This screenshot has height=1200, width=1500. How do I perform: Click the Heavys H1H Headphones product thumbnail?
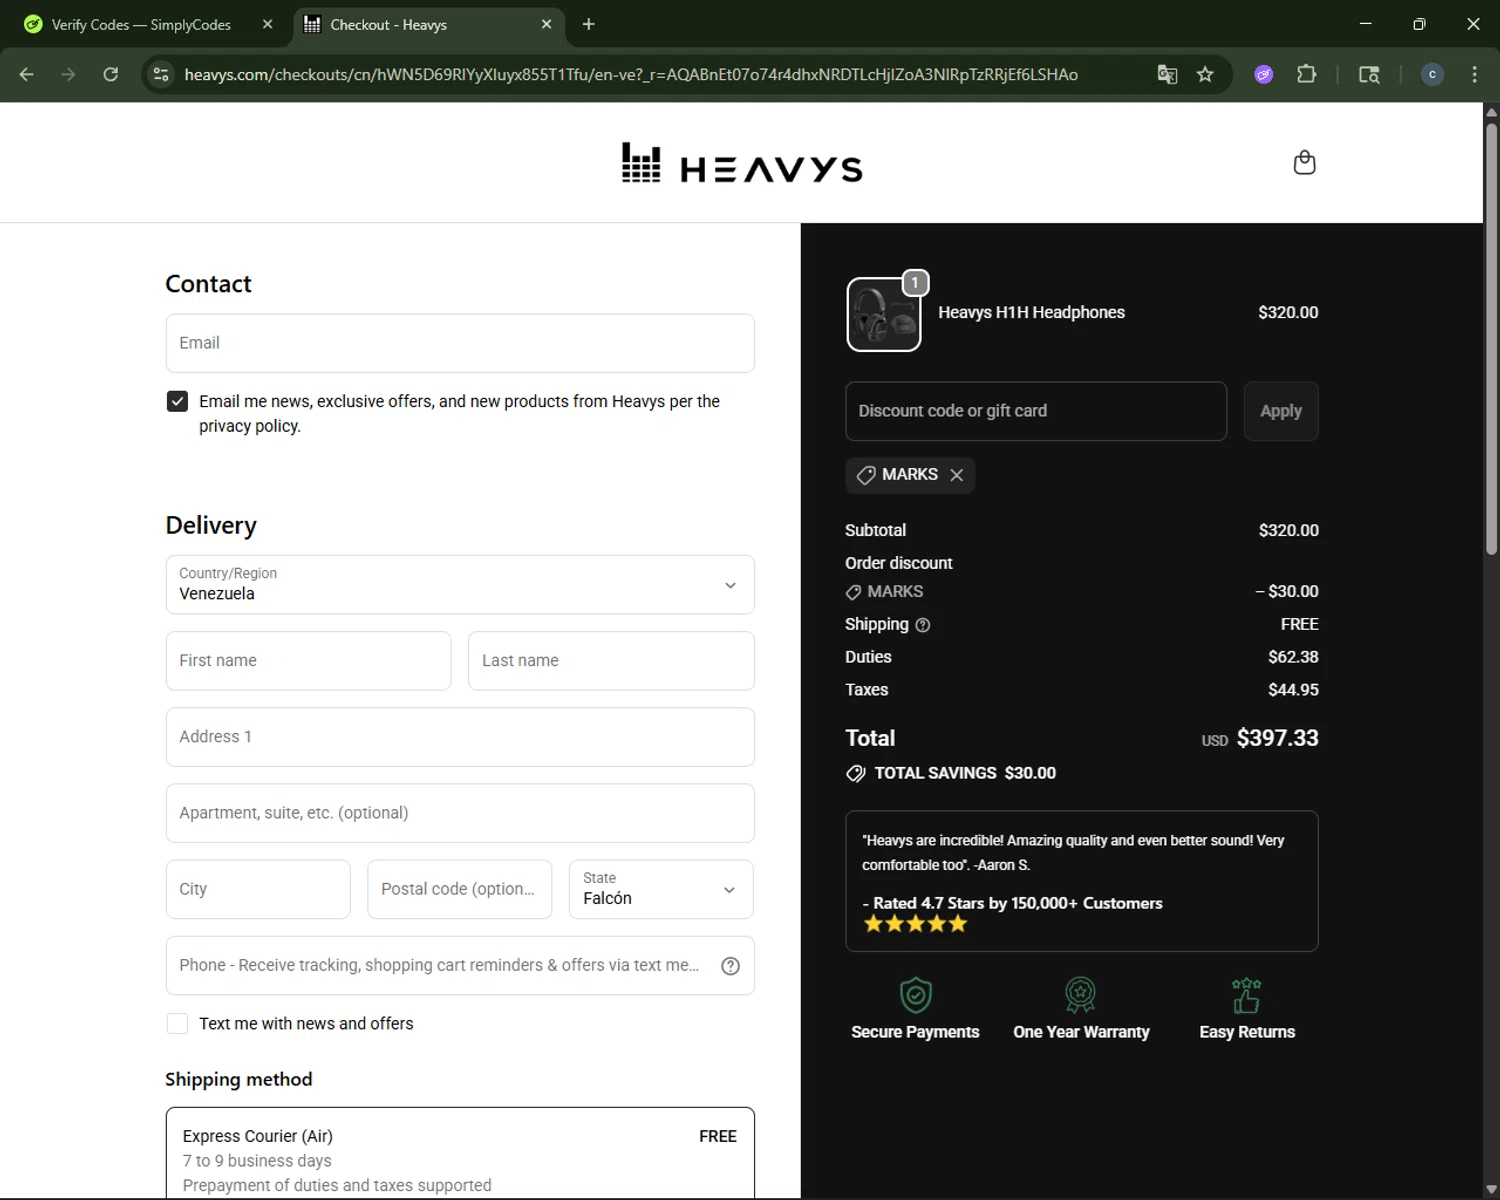[x=884, y=315]
